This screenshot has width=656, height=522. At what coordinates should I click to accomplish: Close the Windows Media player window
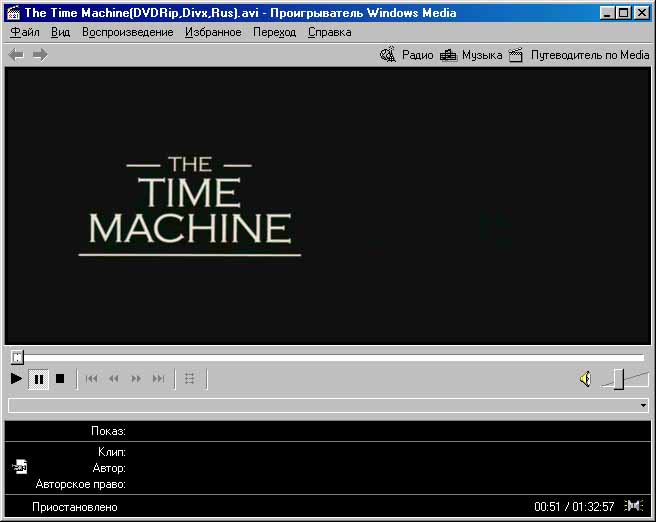click(642, 13)
